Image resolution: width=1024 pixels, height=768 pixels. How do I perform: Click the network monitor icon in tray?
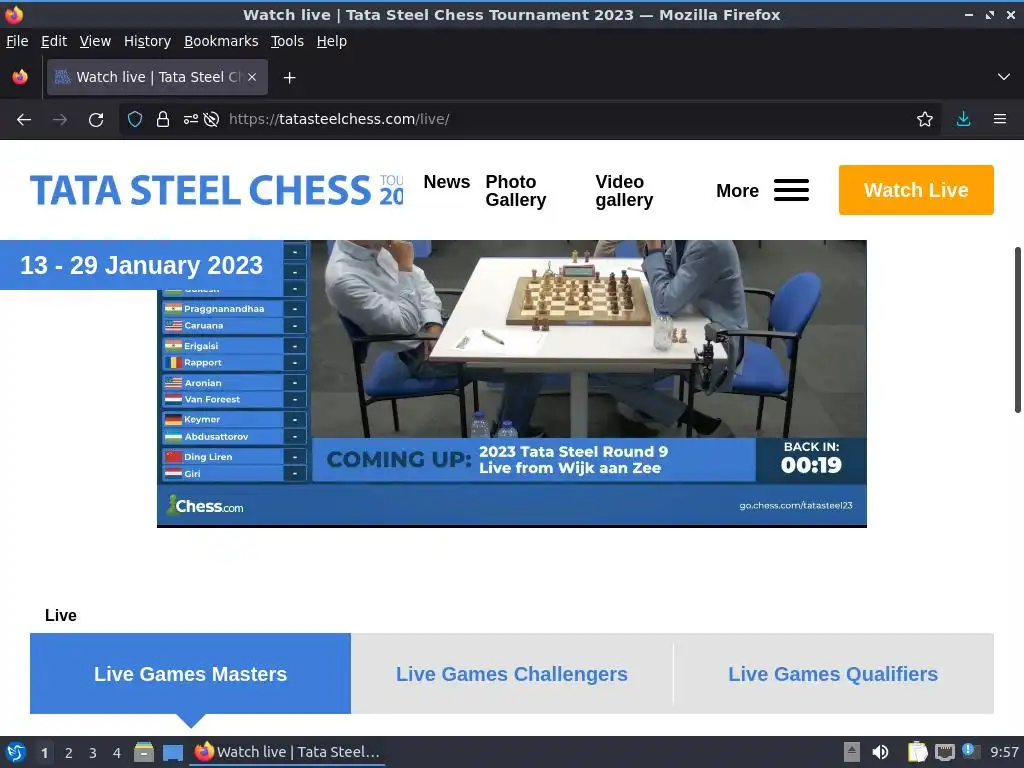944,752
